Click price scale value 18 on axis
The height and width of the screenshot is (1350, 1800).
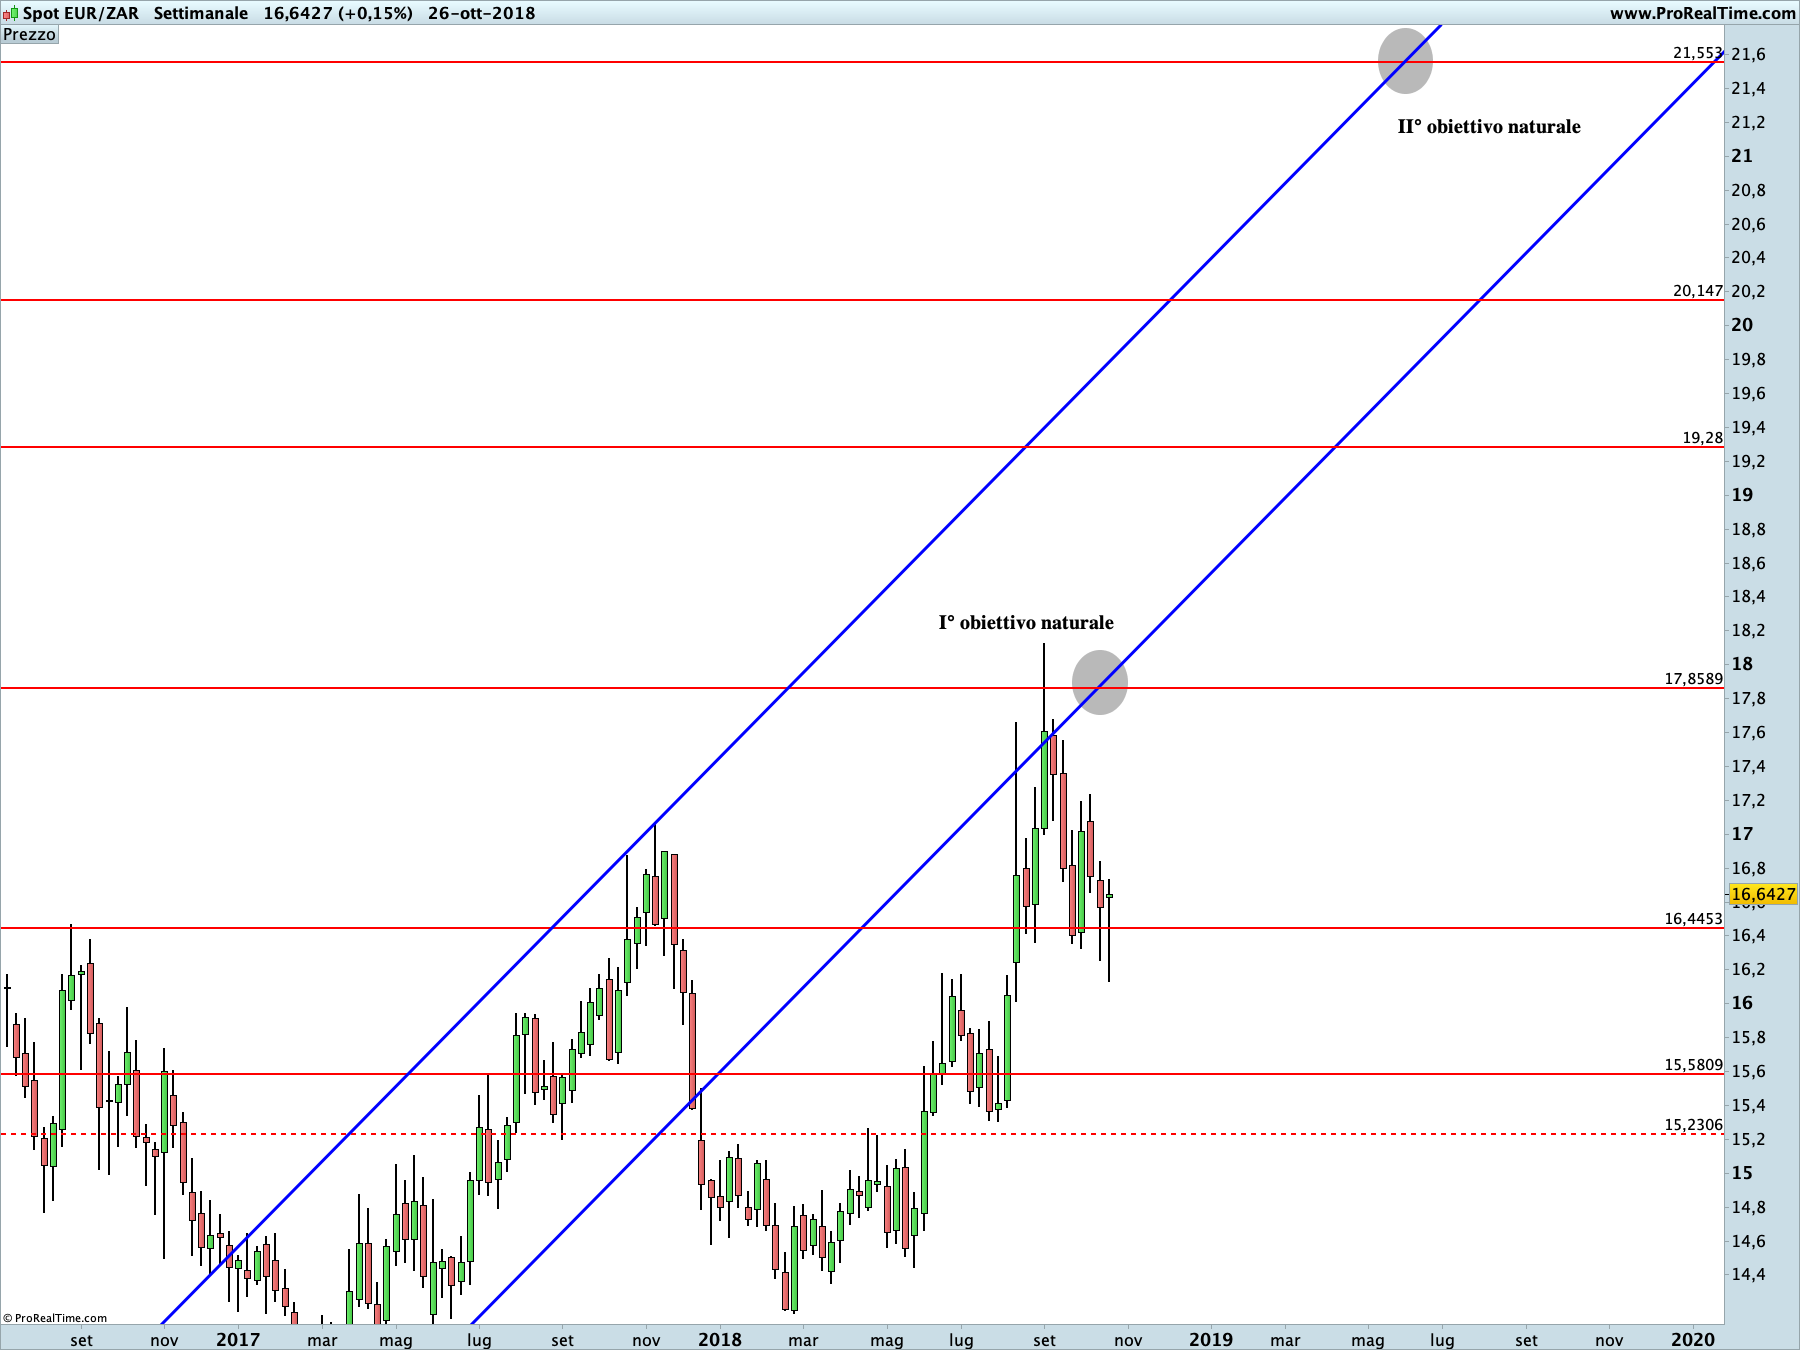point(1742,664)
